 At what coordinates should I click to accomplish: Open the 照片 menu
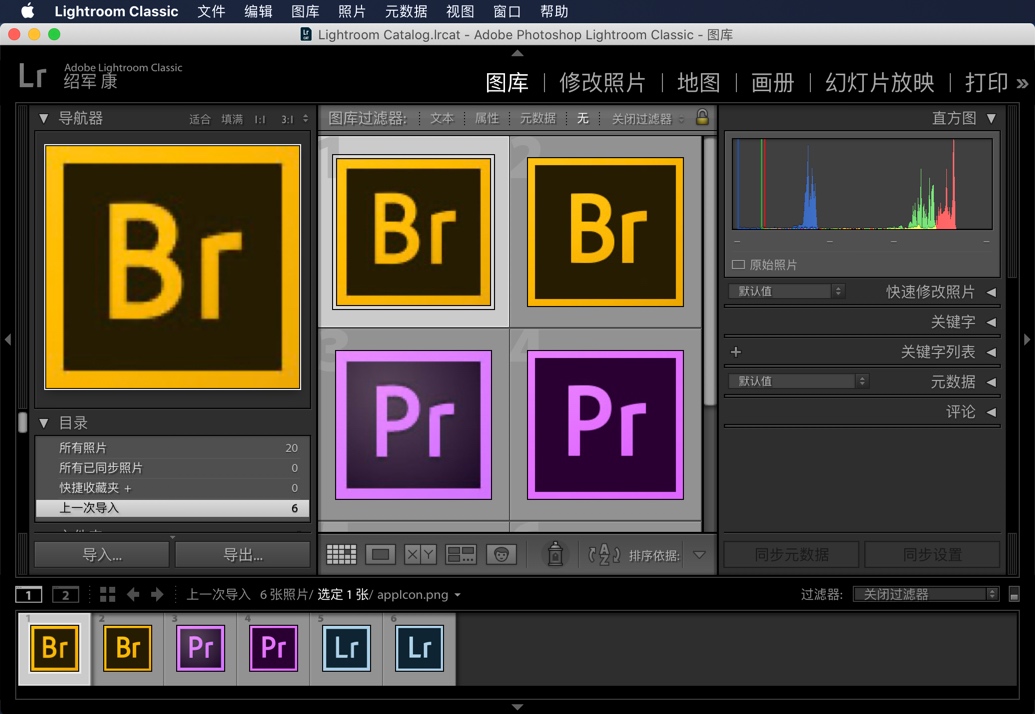tap(353, 11)
